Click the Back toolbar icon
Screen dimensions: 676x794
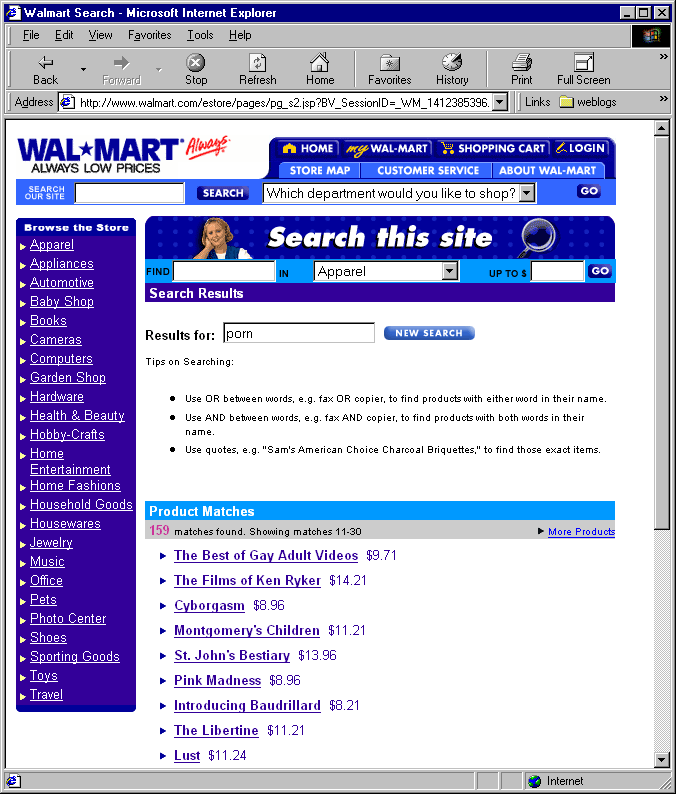click(45, 63)
